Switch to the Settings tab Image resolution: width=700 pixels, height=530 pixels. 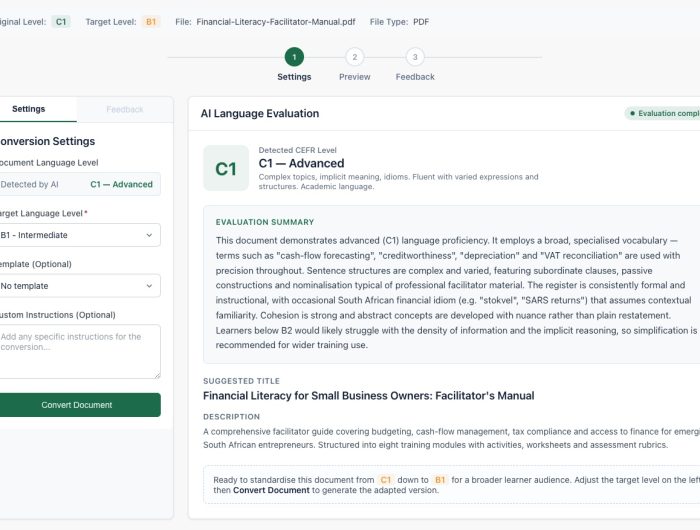tap(29, 109)
